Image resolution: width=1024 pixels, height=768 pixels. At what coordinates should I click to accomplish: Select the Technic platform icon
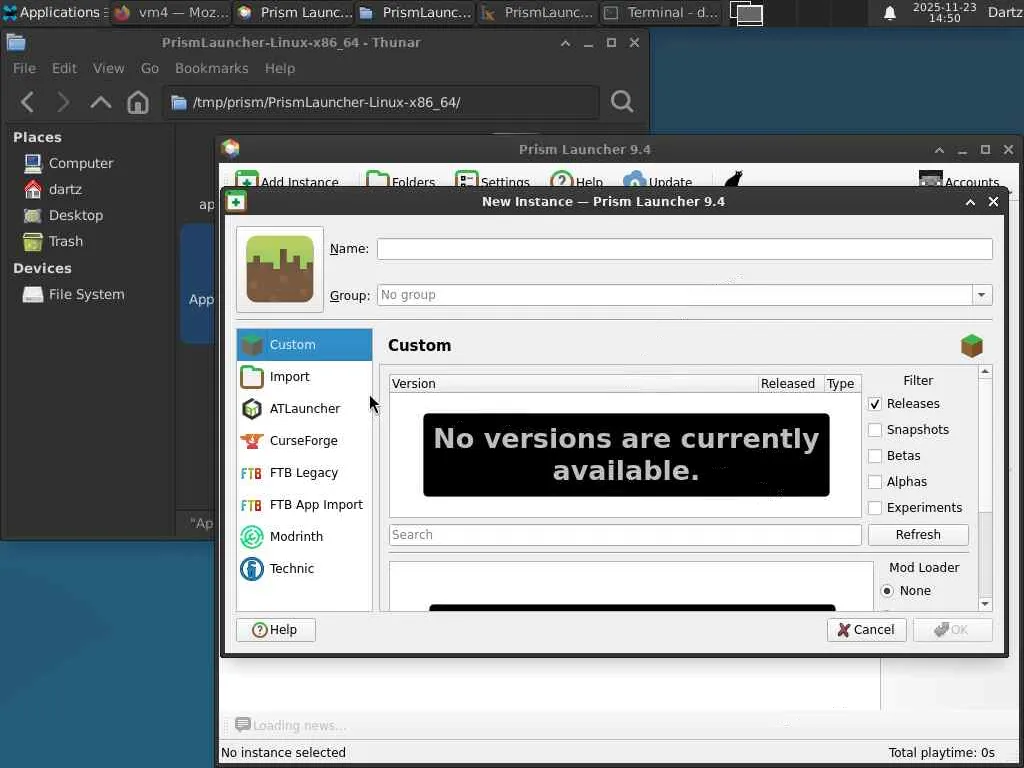coord(251,569)
